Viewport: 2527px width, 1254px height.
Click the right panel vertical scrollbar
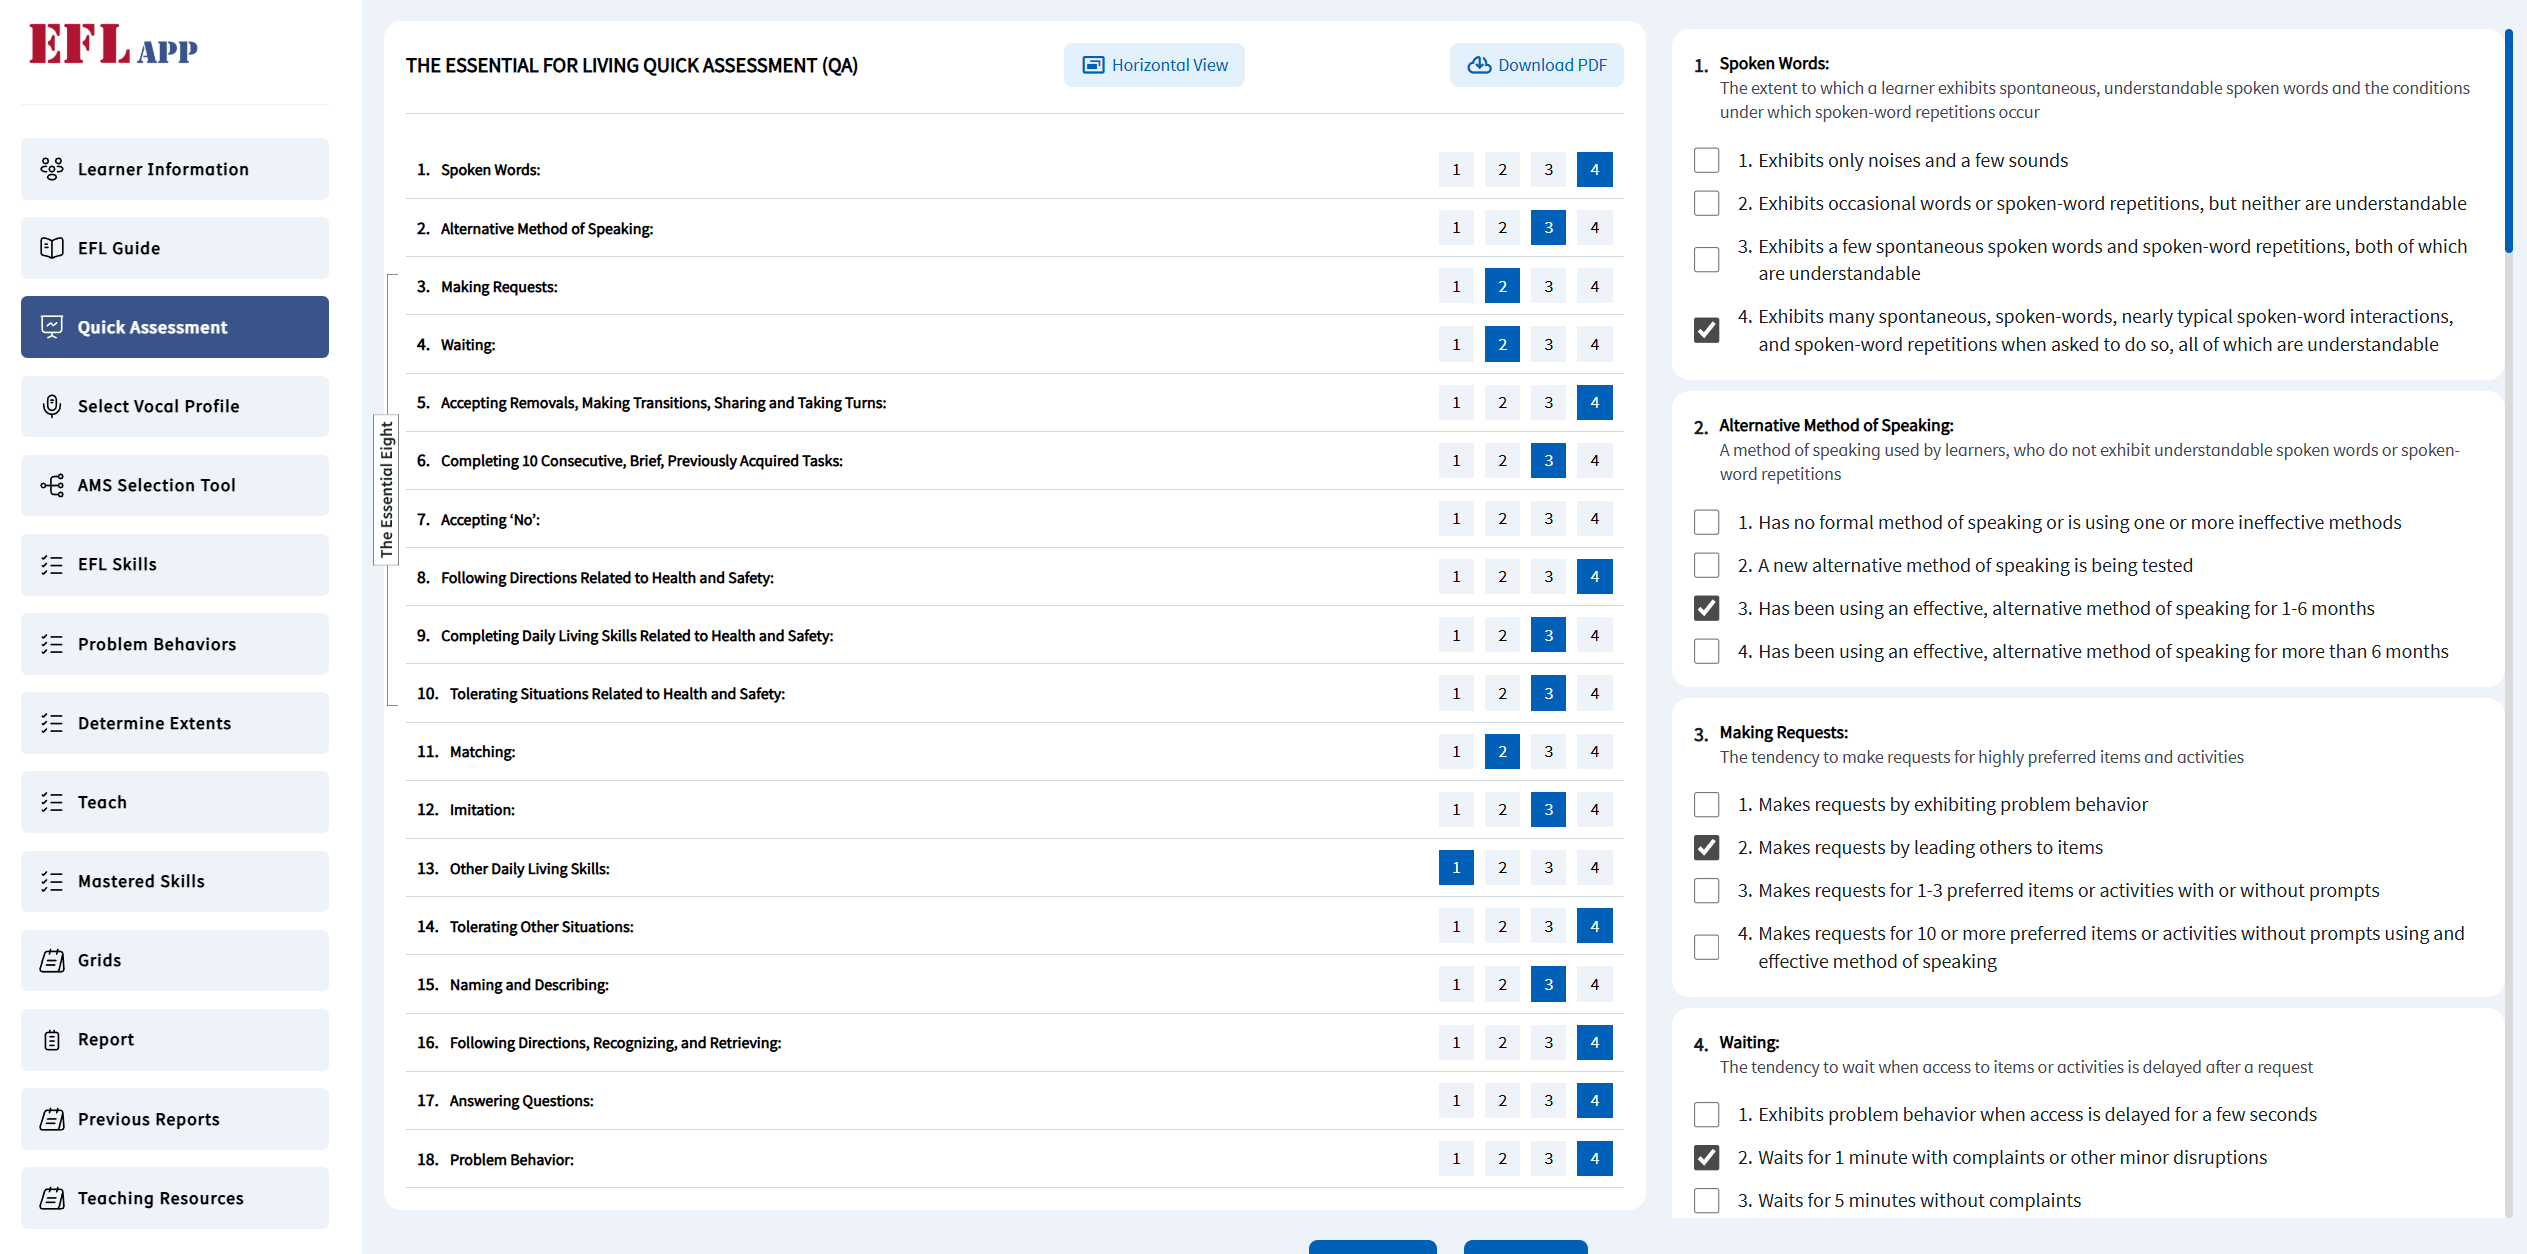point(2508,140)
